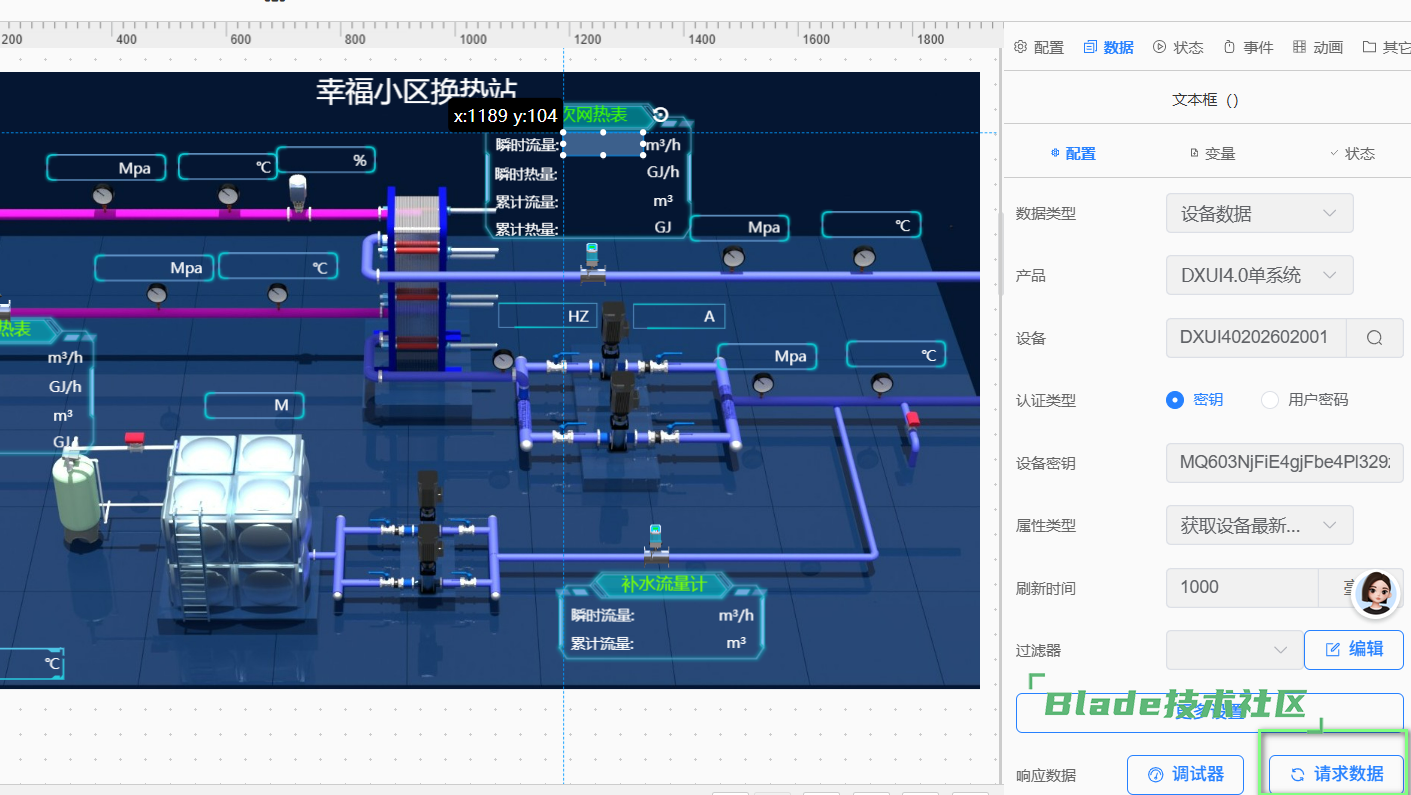Screen dimensions: 1411x795
Task: Expand the 产品 dropdown showing DXUI4.0单系统
Action: pos(1259,275)
